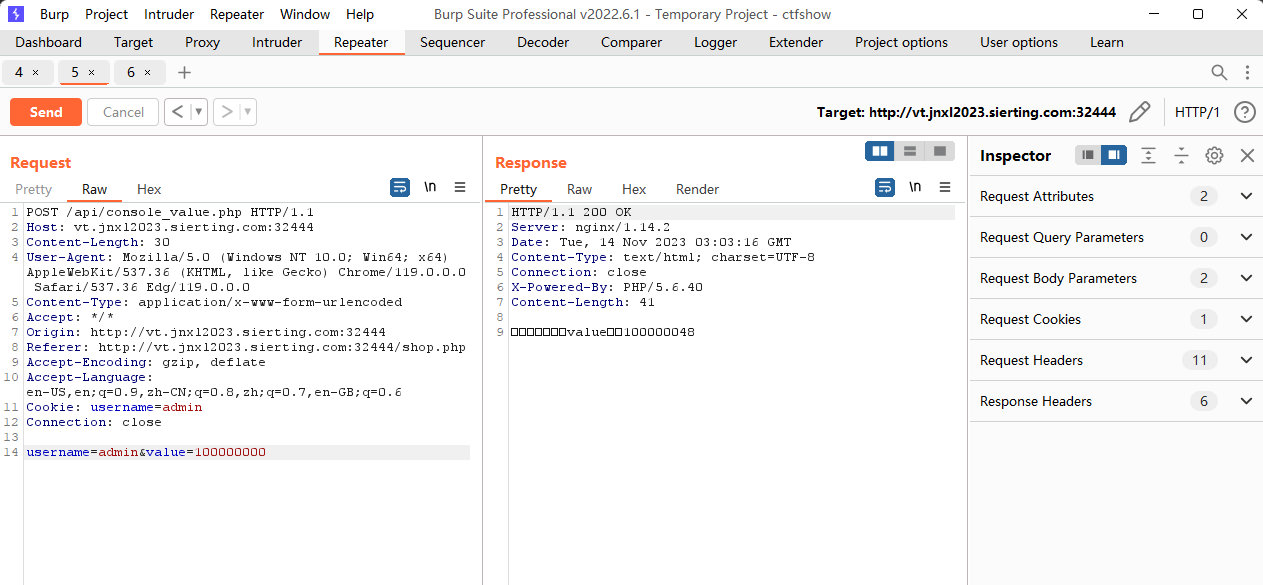Dock Inspector panel to the left side
This screenshot has width=1263, height=585.
pyautogui.click(x=1088, y=155)
